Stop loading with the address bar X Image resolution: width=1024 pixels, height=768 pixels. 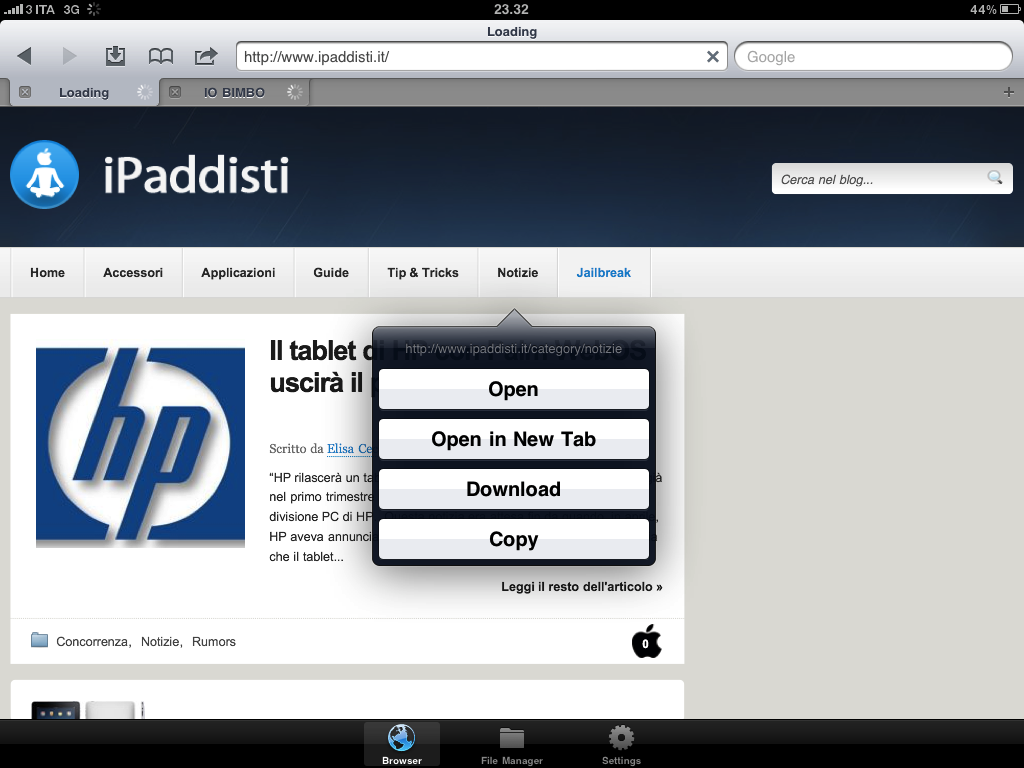(x=712, y=57)
